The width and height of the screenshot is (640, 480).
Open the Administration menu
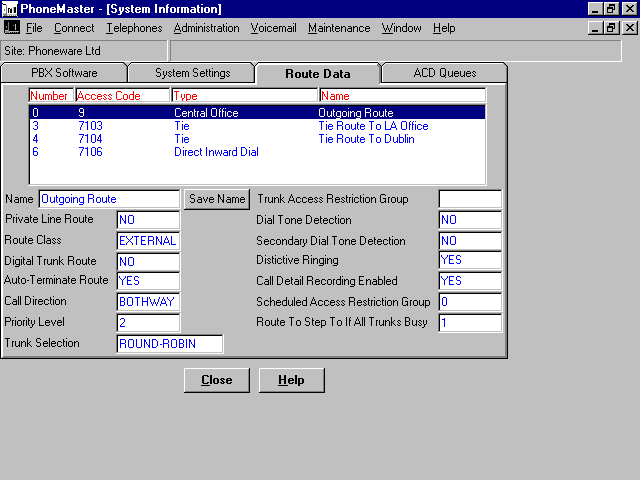pyautogui.click(x=207, y=28)
